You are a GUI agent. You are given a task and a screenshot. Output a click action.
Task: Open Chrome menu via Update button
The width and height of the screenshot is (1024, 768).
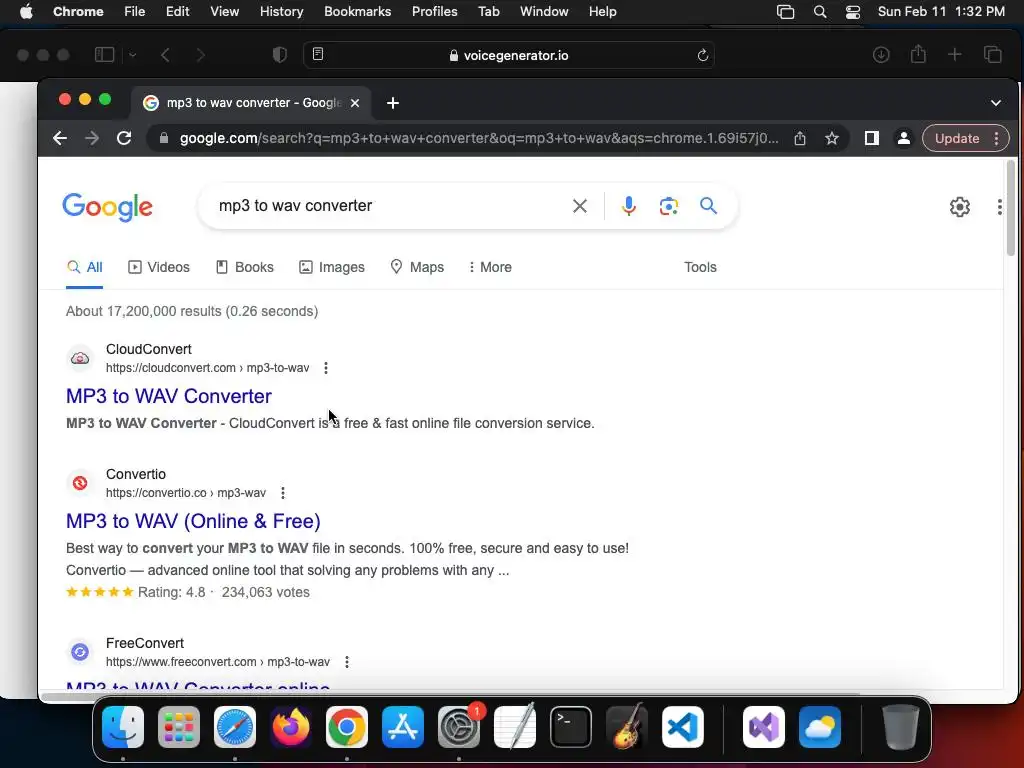point(966,138)
